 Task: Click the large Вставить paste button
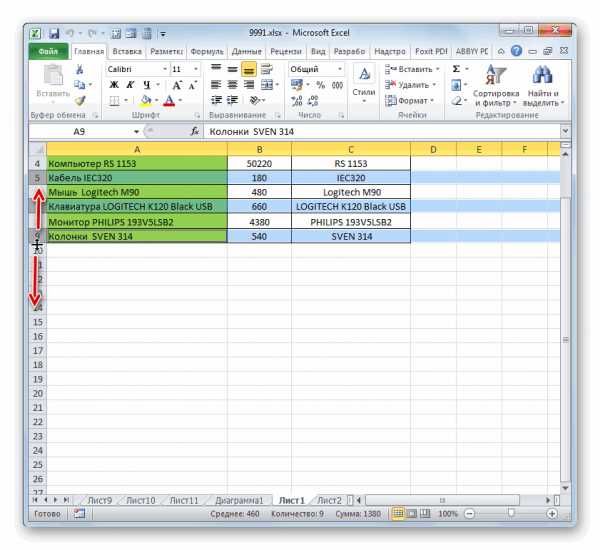click(x=53, y=82)
